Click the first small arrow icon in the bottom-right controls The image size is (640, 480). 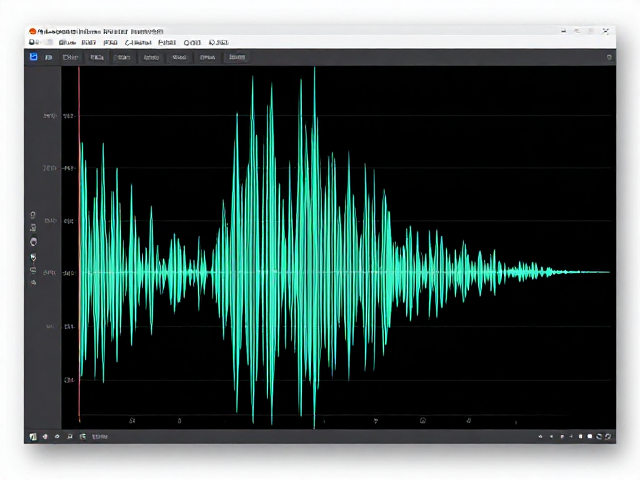pyautogui.click(x=540, y=437)
